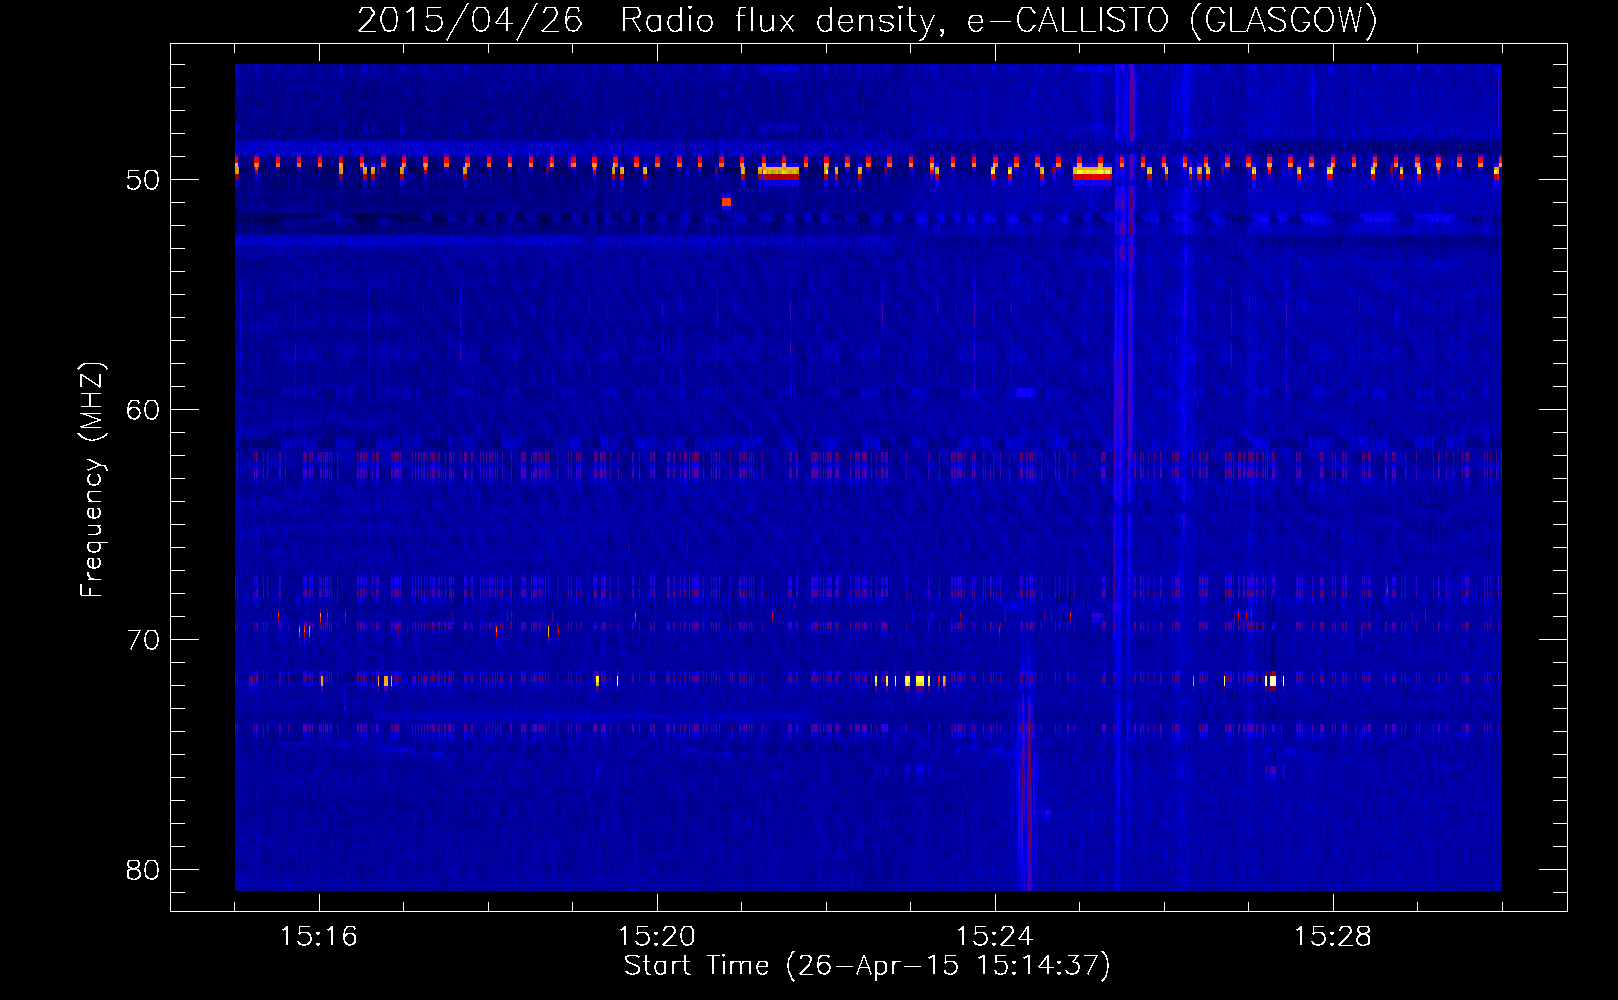Click the 80 frequency tick label
The height and width of the screenshot is (1000, 1618).
point(143,870)
